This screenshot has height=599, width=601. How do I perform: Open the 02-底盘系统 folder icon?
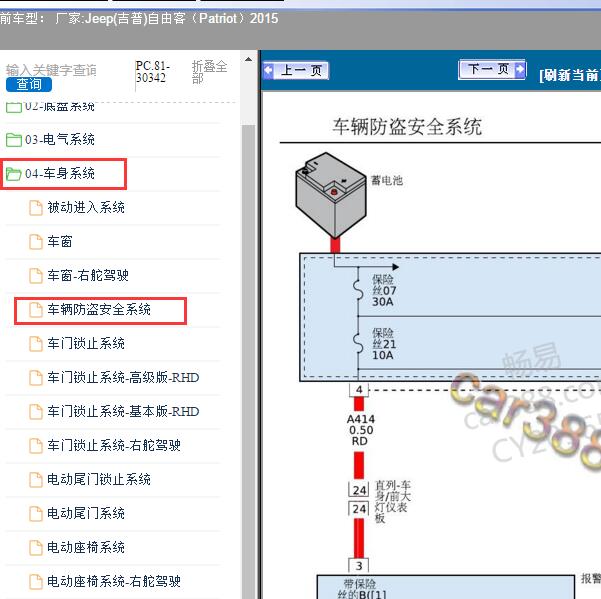coord(14,107)
